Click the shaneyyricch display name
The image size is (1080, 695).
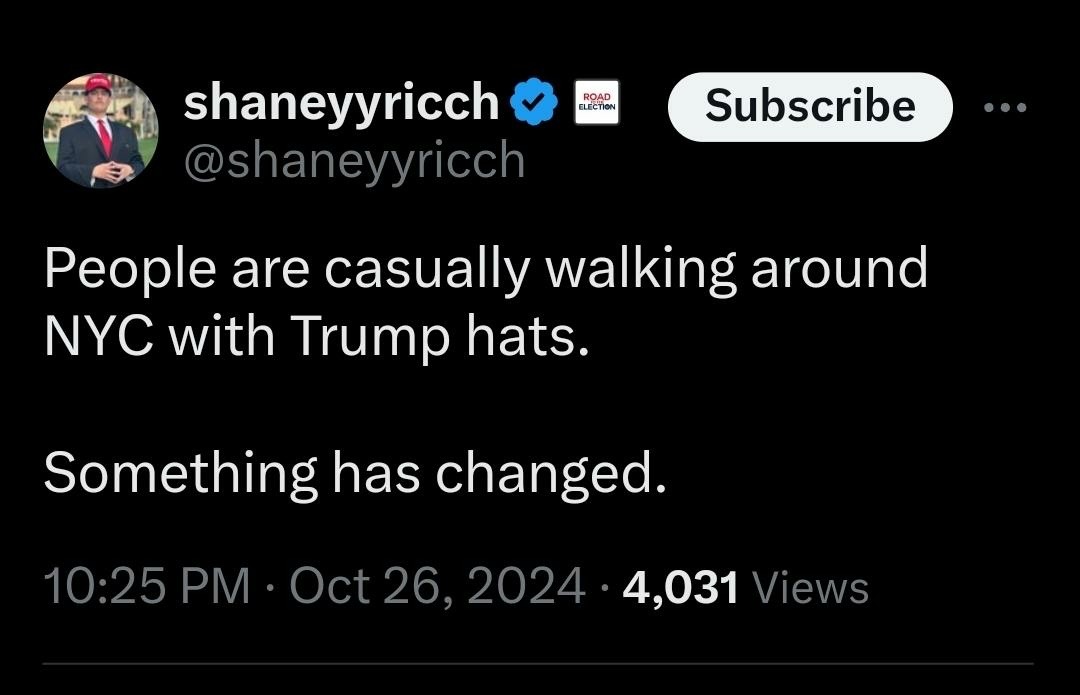tap(341, 102)
